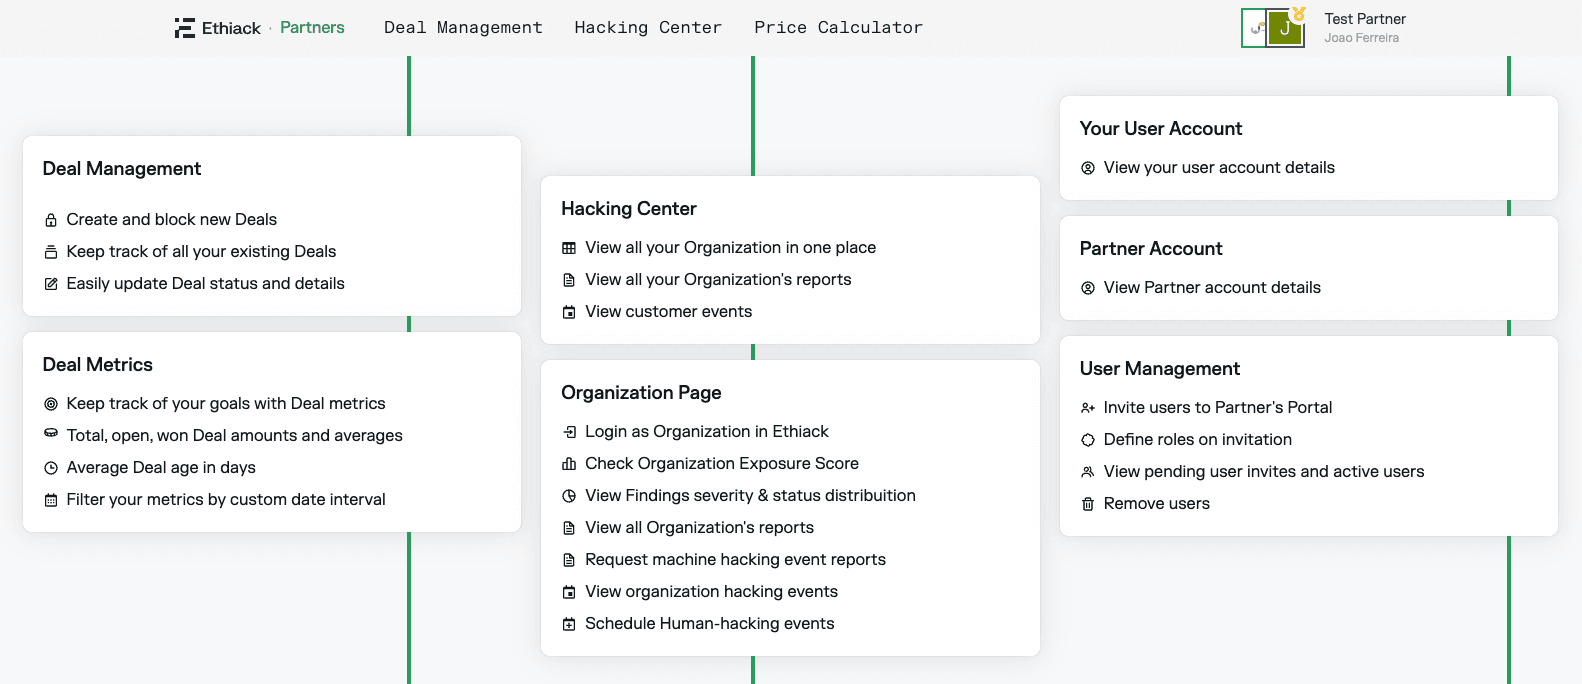This screenshot has width=1582, height=684.
Task: Click the Deal Management card heading
Action: (x=122, y=169)
